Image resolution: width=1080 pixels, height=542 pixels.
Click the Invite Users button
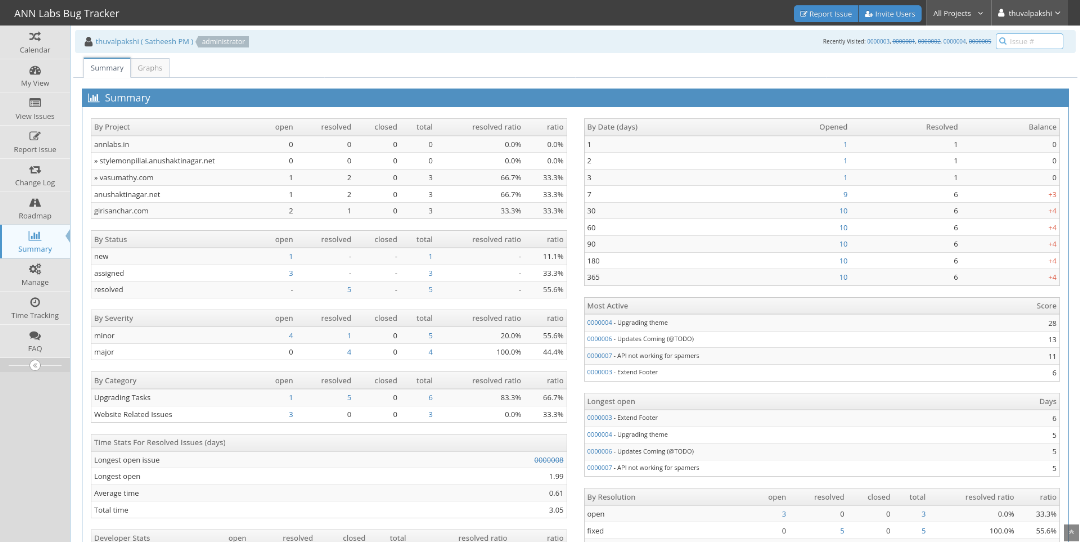pos(889,14)
